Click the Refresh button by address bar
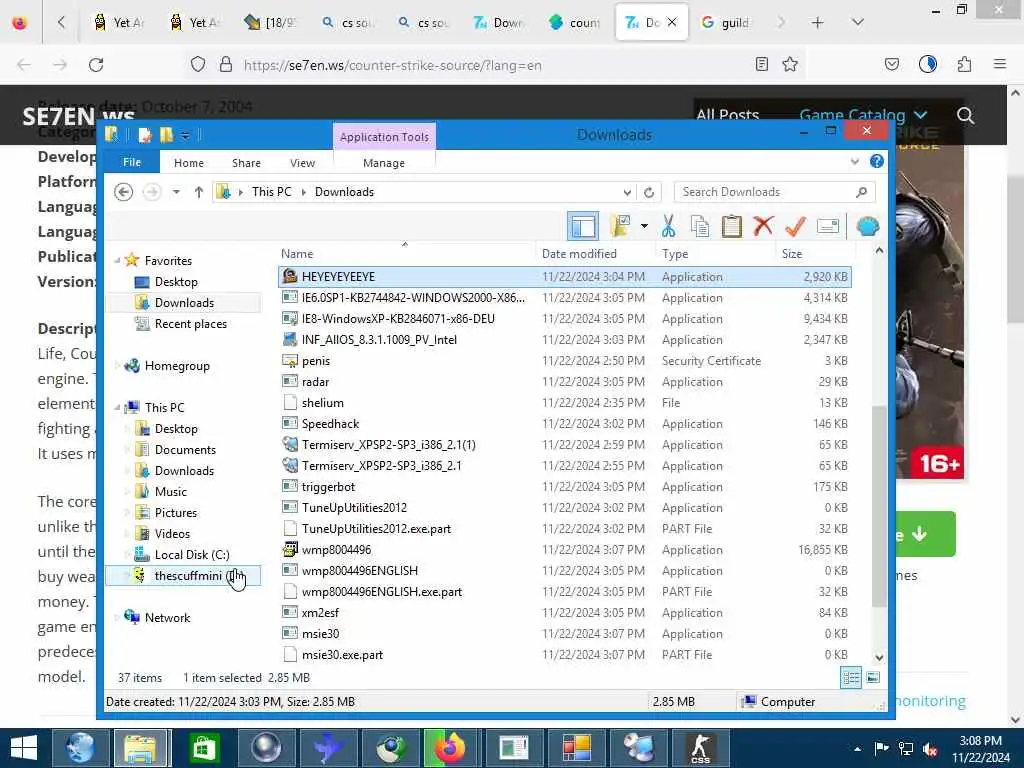This screenshot has height=768, width=1024. point(649,192)
